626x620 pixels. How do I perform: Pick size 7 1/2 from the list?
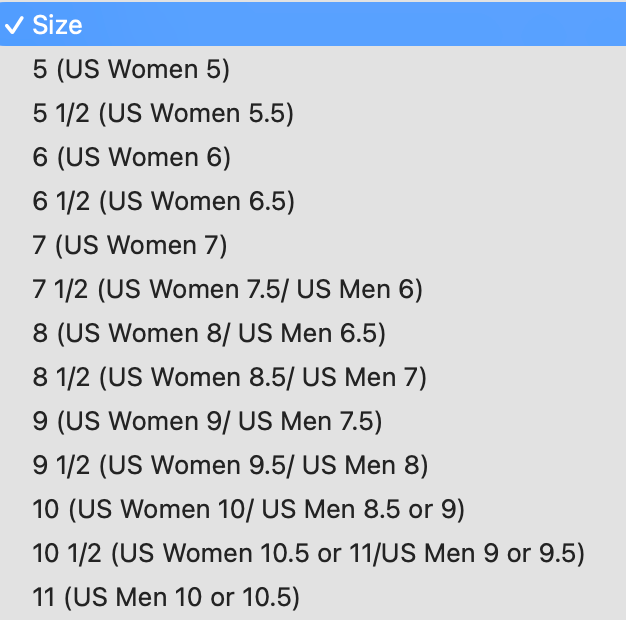pos(227,290)
